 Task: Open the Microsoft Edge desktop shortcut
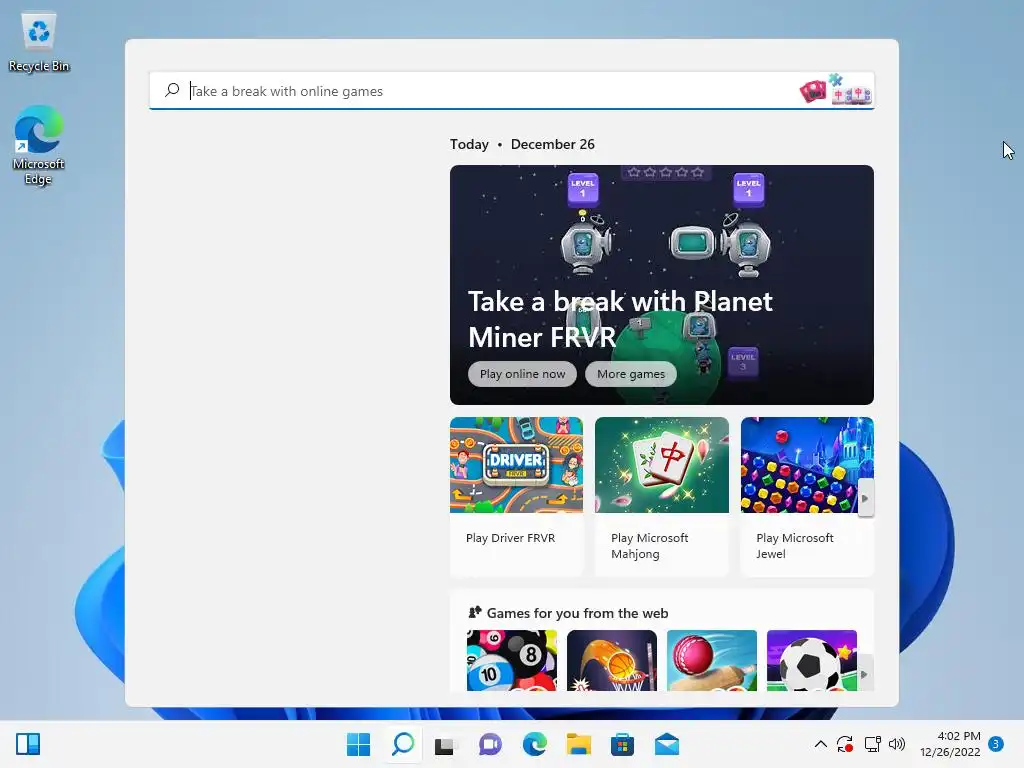click(39, 145)
